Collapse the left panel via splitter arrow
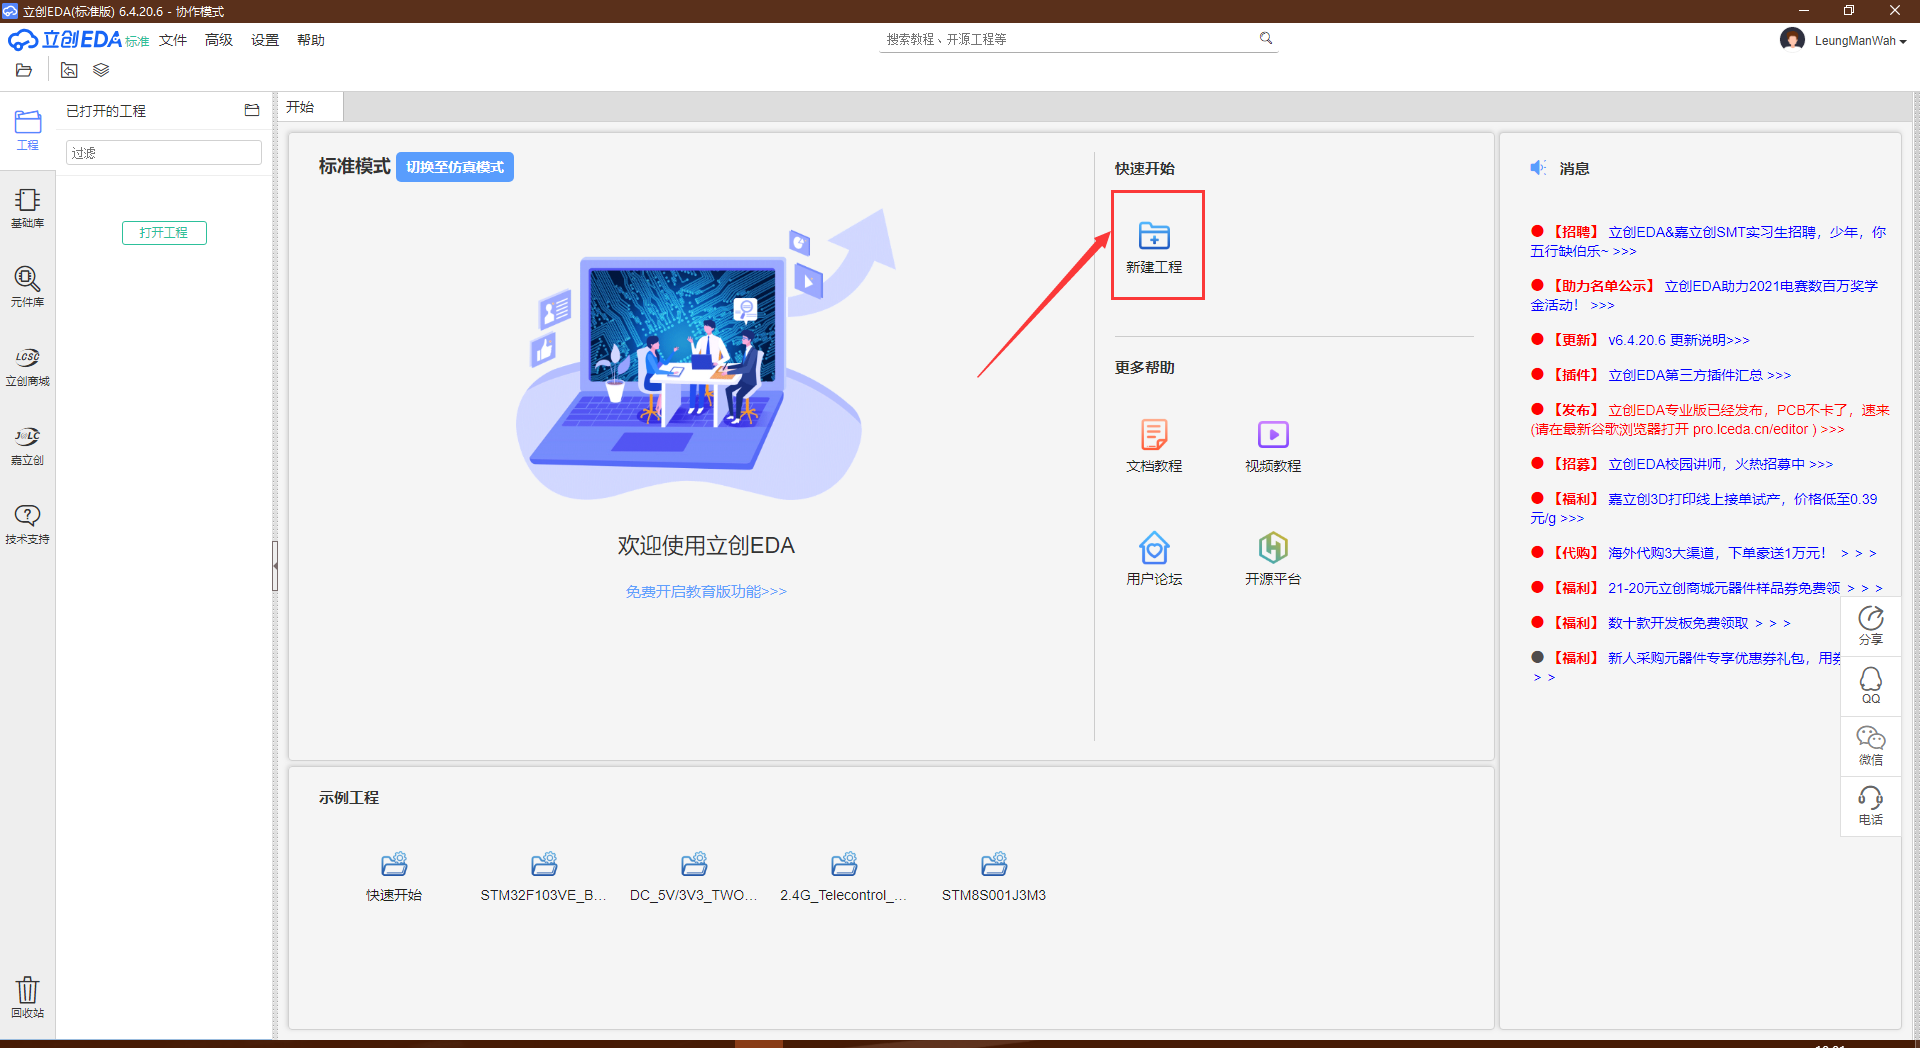The width and height of the screenshot is (1920, 1048). [275, 566]
